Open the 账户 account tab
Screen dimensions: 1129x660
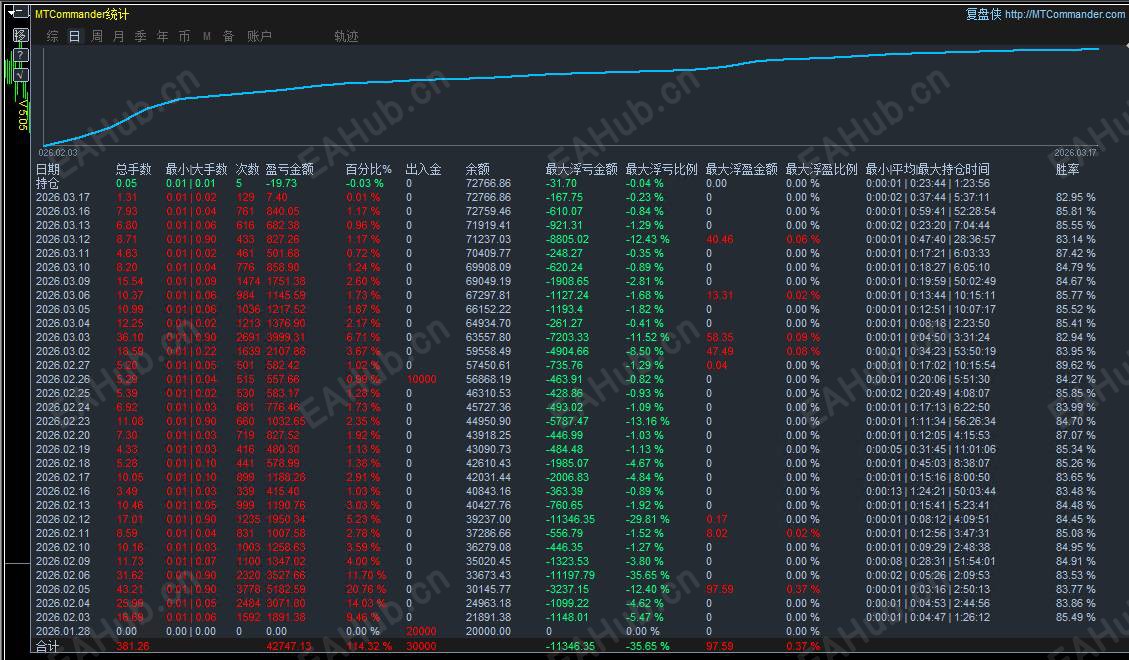click(259, 36)
